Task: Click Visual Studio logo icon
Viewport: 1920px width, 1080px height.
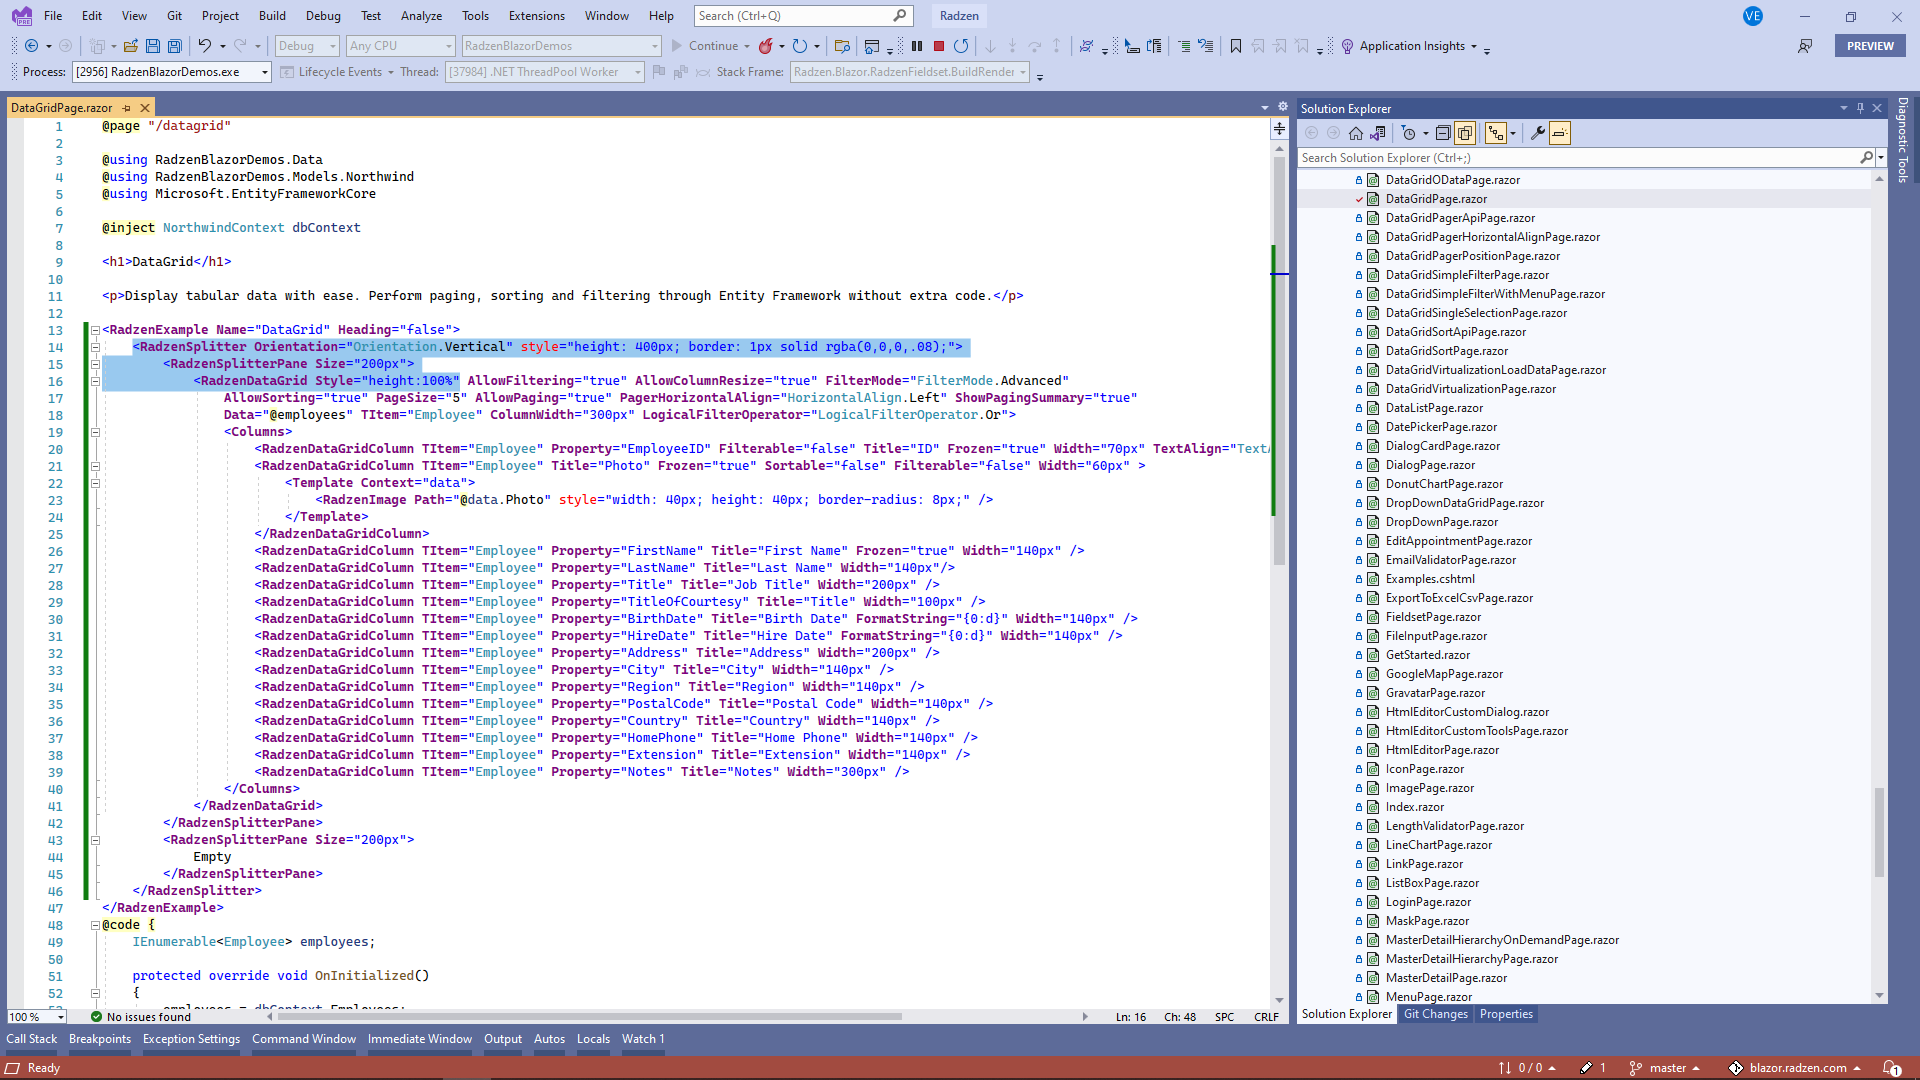Action: (x=21, y=16)
